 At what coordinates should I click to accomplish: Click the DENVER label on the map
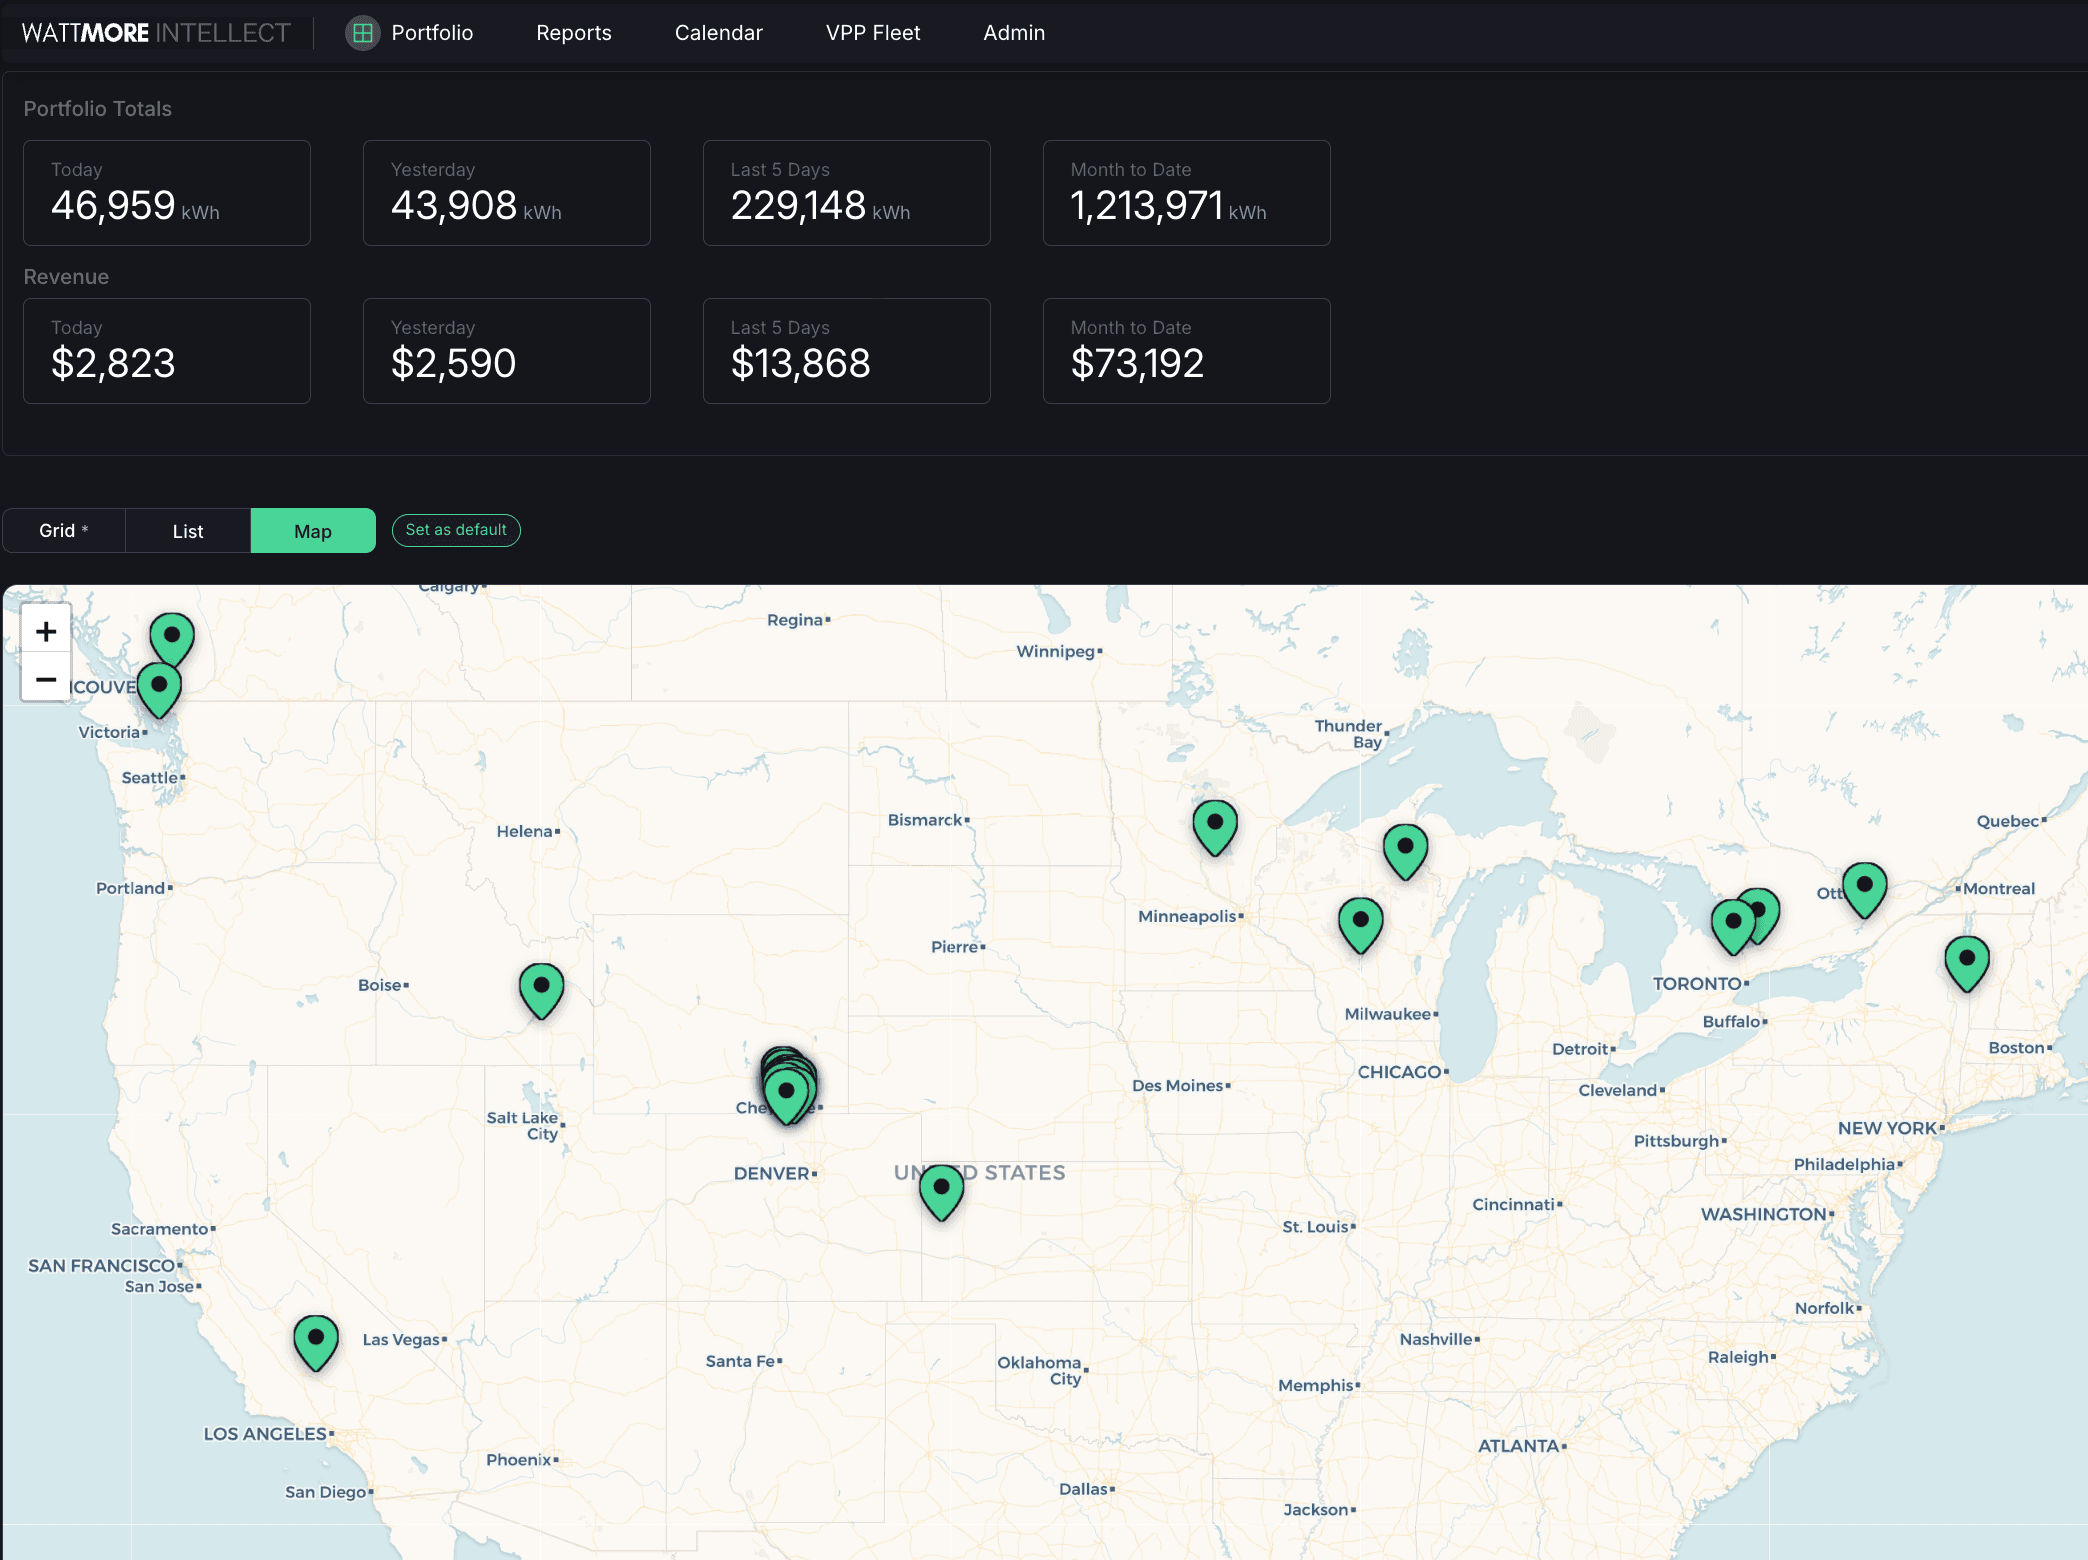(771, 1173)
